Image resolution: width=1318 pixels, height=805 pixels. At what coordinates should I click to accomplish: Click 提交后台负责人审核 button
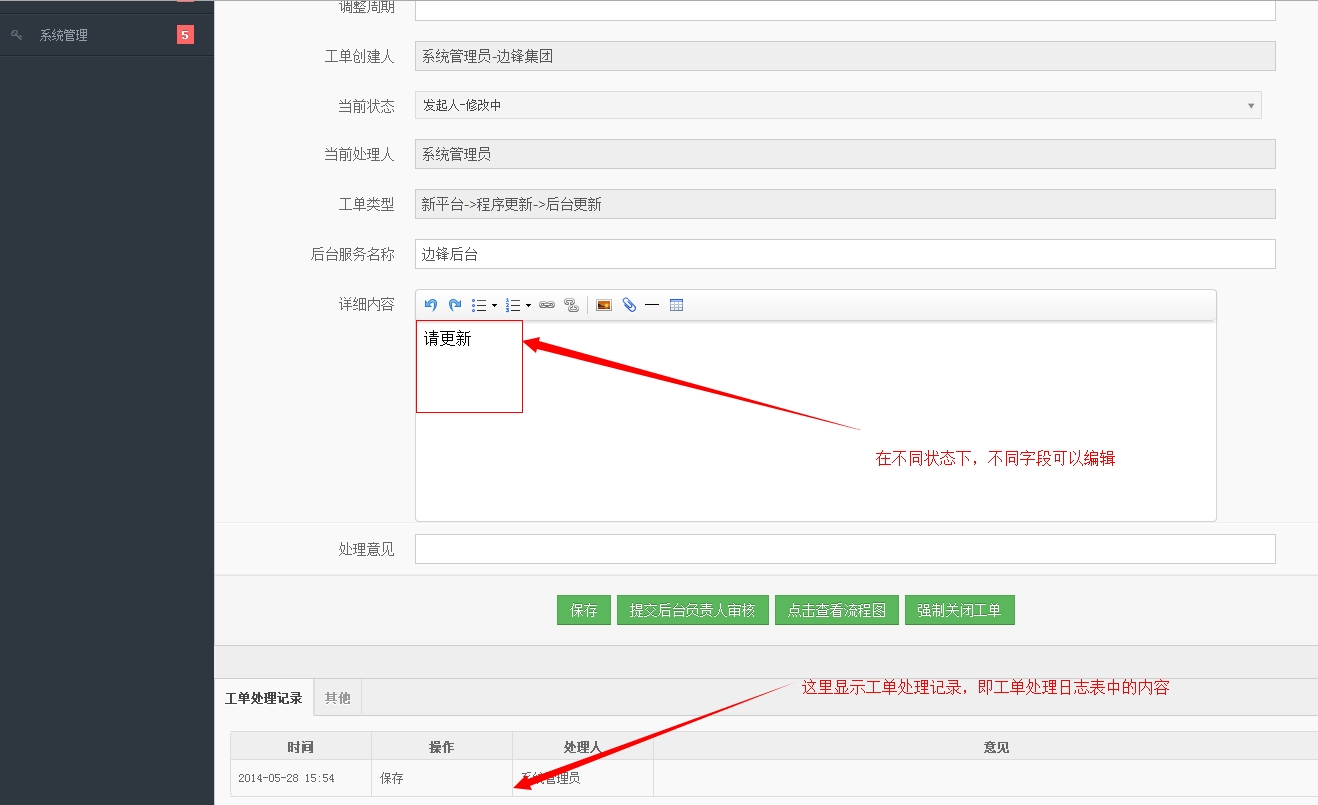coord(693,610)
